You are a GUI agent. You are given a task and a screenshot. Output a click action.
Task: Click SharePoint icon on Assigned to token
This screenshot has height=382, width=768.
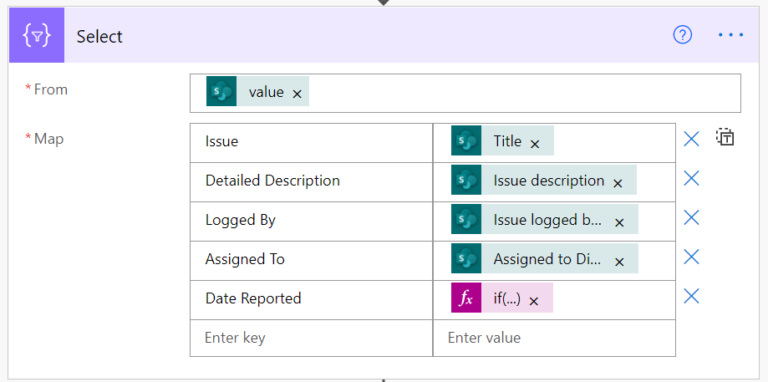click(466, 258)
